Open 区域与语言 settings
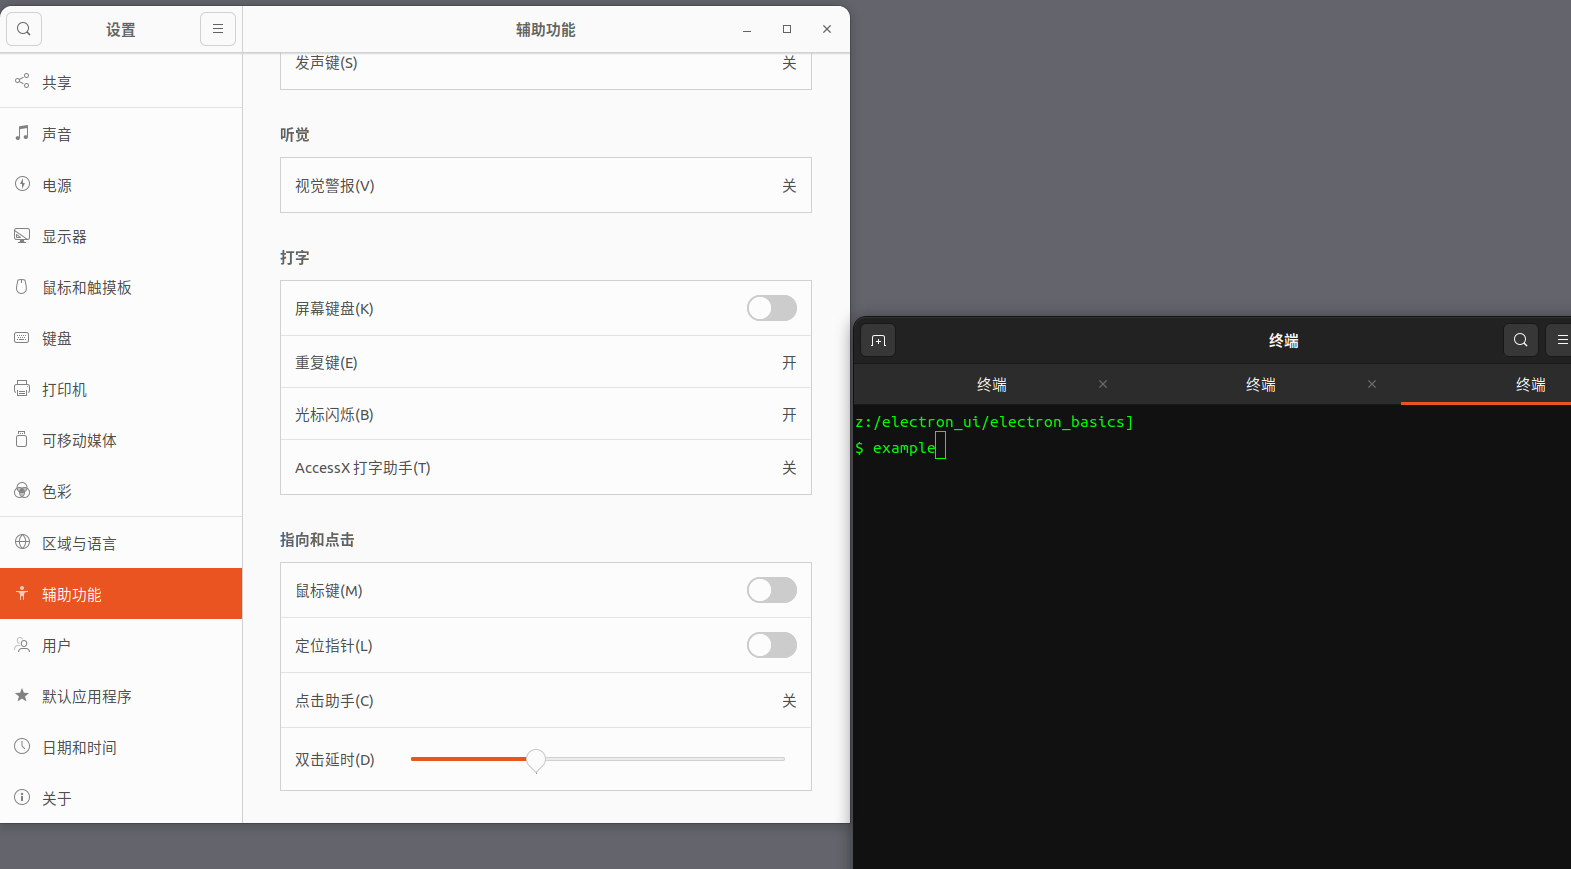Screen dimensions: 1571x869 click(x=121, y=543)
